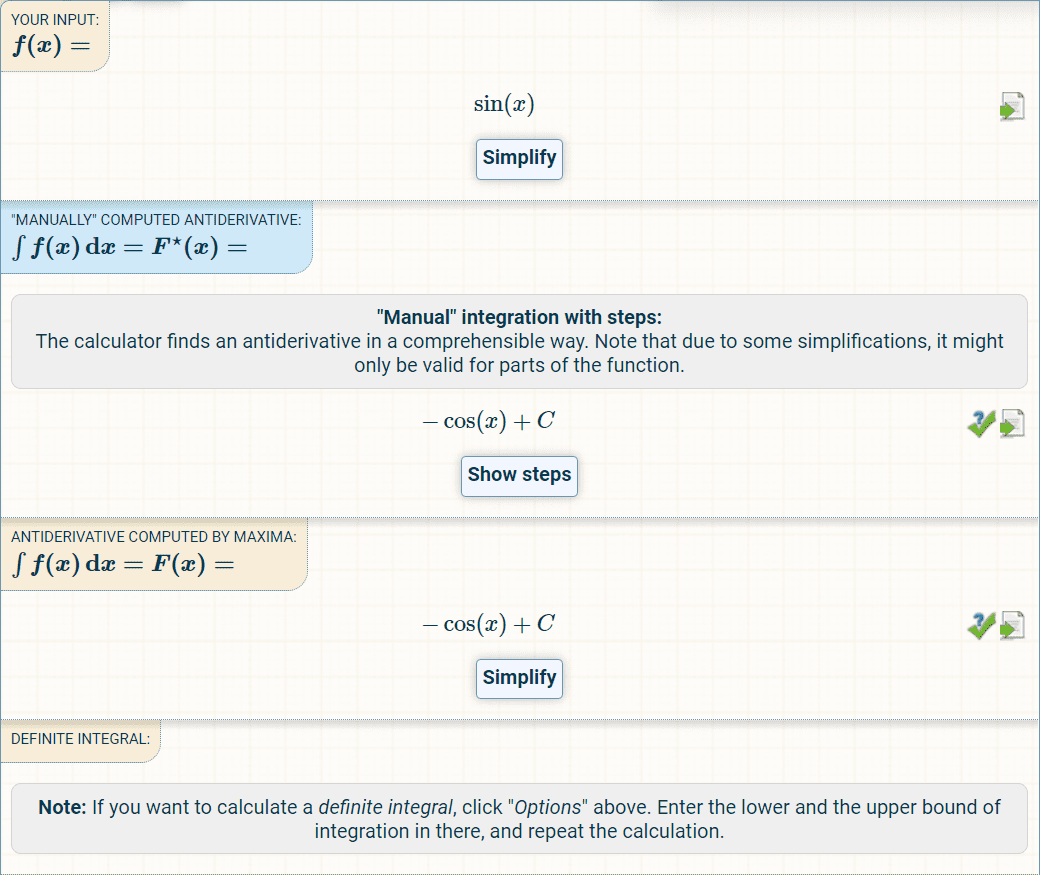Click Simplify button under sin(x) input

coord(519,159)
